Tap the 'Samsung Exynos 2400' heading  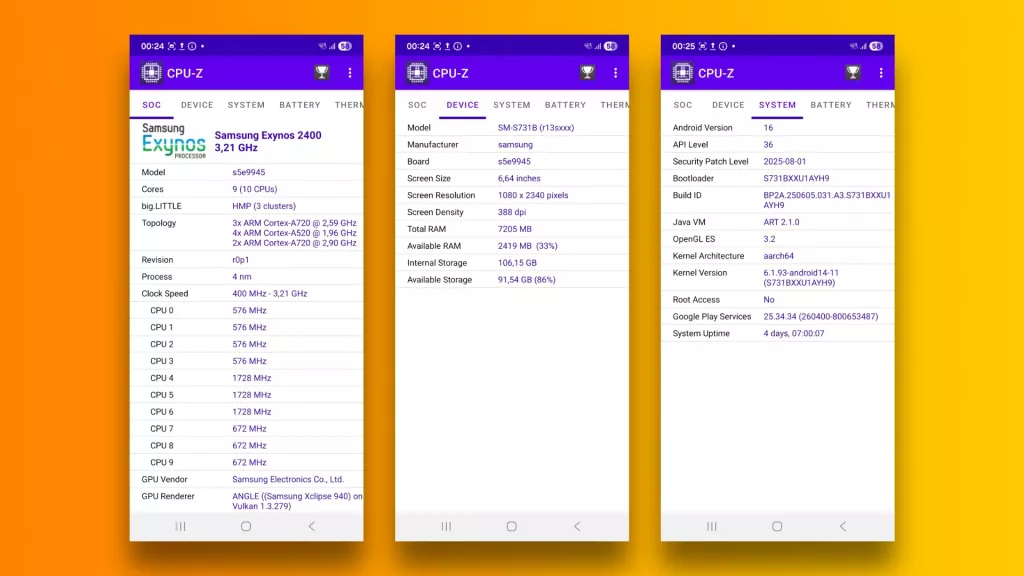[x=268, y=135]
